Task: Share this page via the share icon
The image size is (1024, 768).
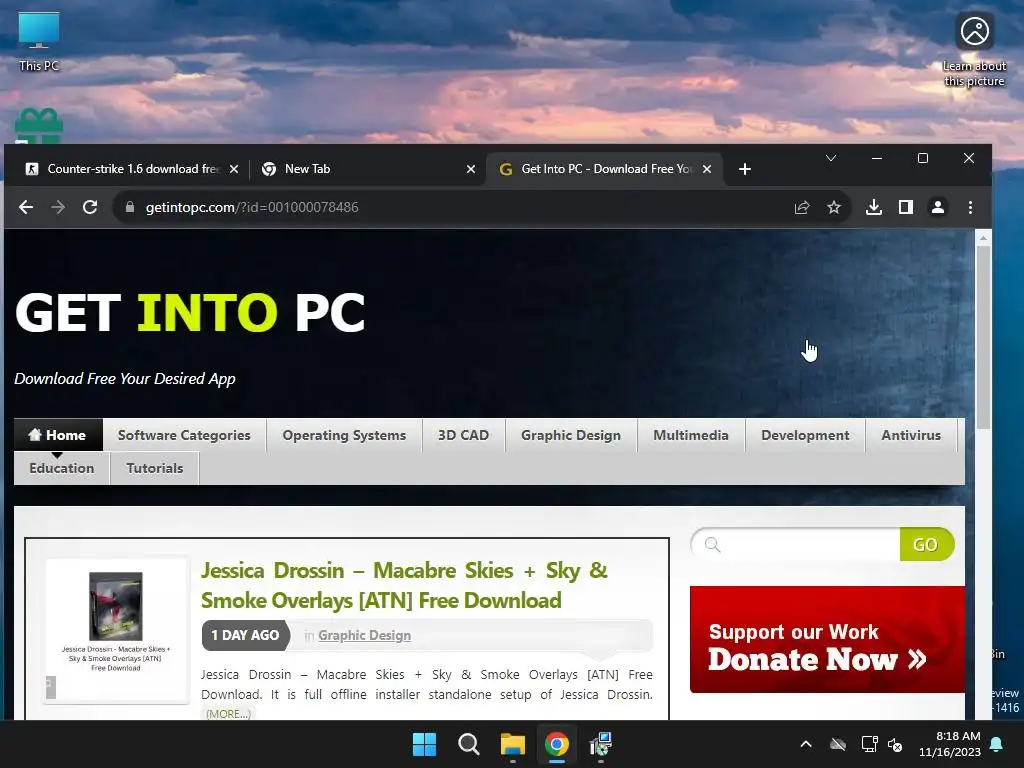Action: 802,208
